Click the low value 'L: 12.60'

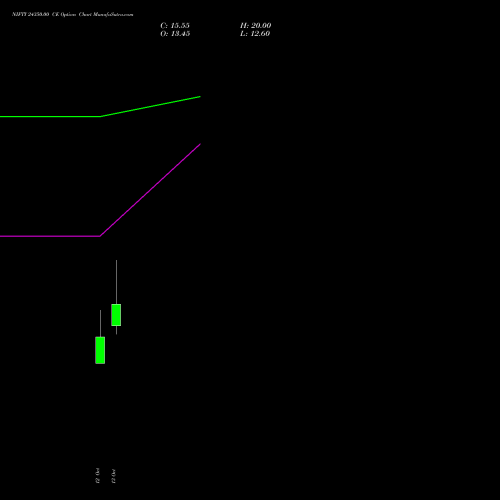[x=255, y=34]
